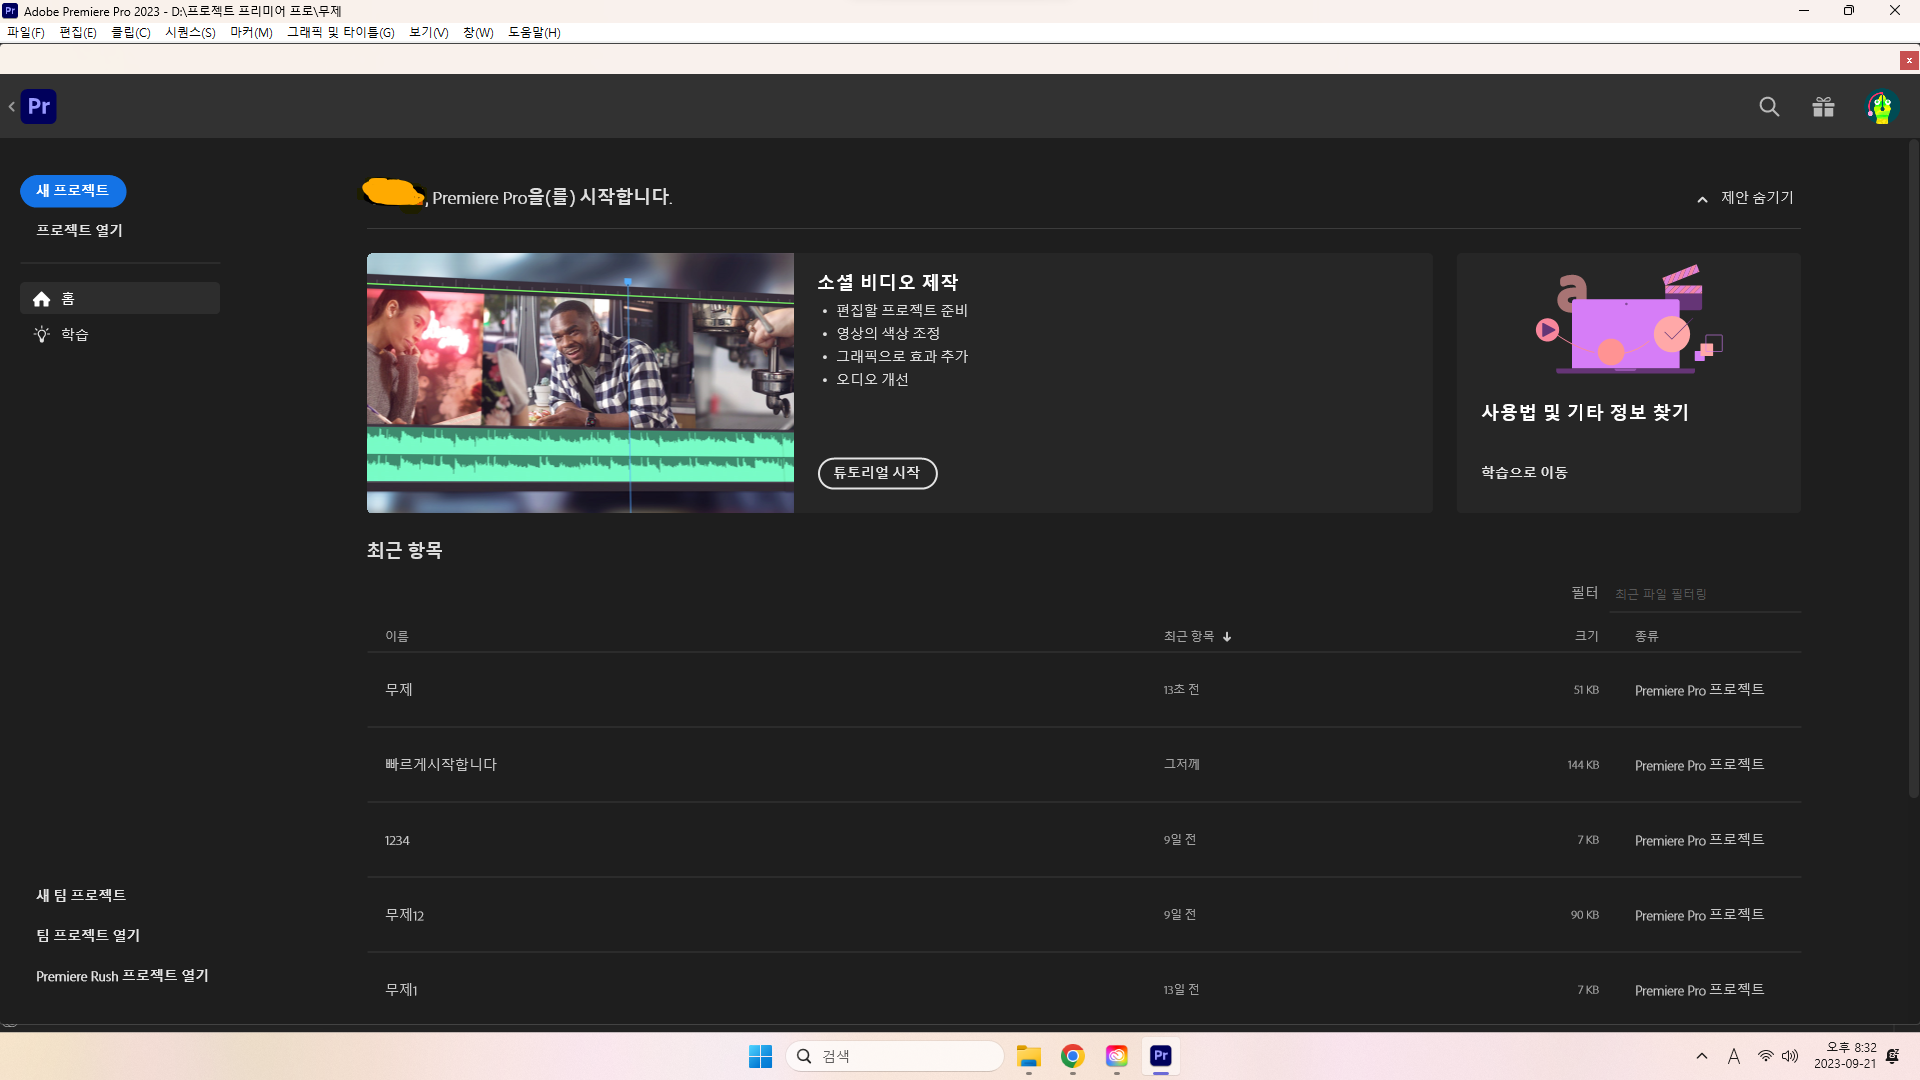The width and height of the screenshot is (1920, 1080).
Task: Close the red notification bar X
Action: (1909, 61)
